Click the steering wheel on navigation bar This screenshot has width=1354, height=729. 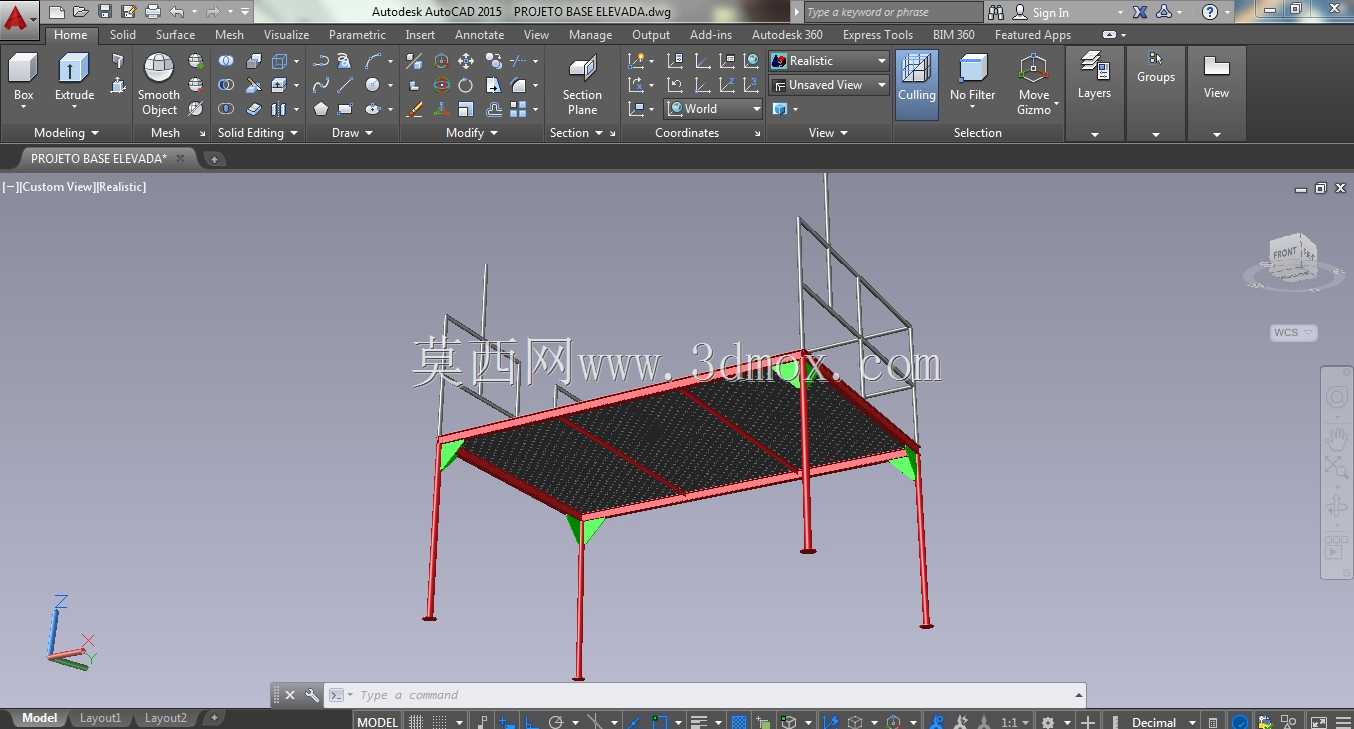point(1336,398)
